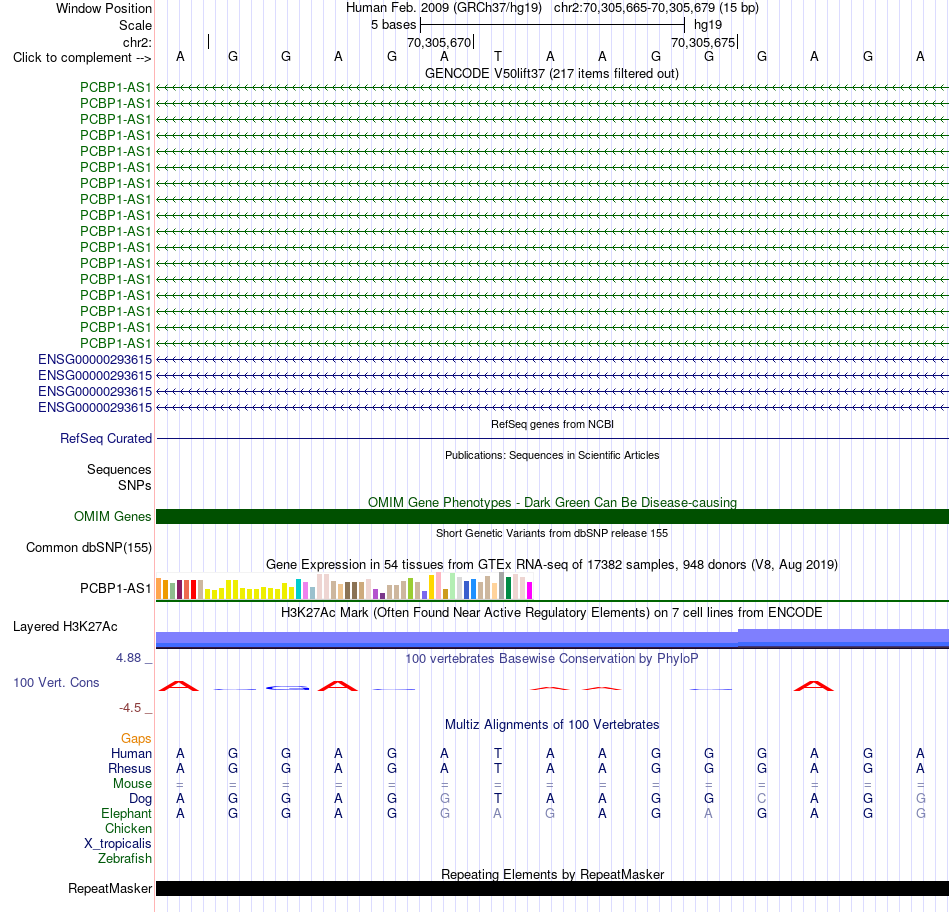Select the SNPs subtrack label

[135, 485]
